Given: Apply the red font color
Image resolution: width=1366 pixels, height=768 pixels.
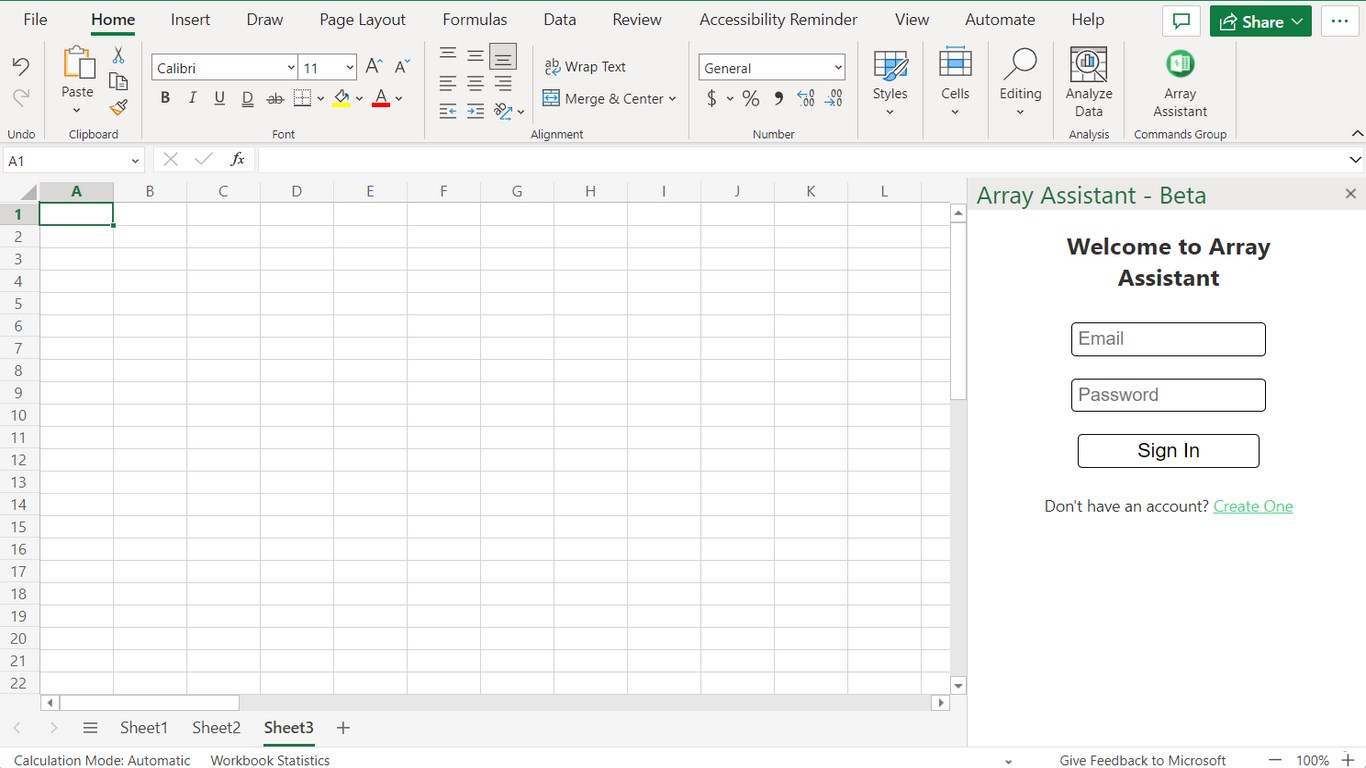Looking at the screenshot, I should [380, 98].
